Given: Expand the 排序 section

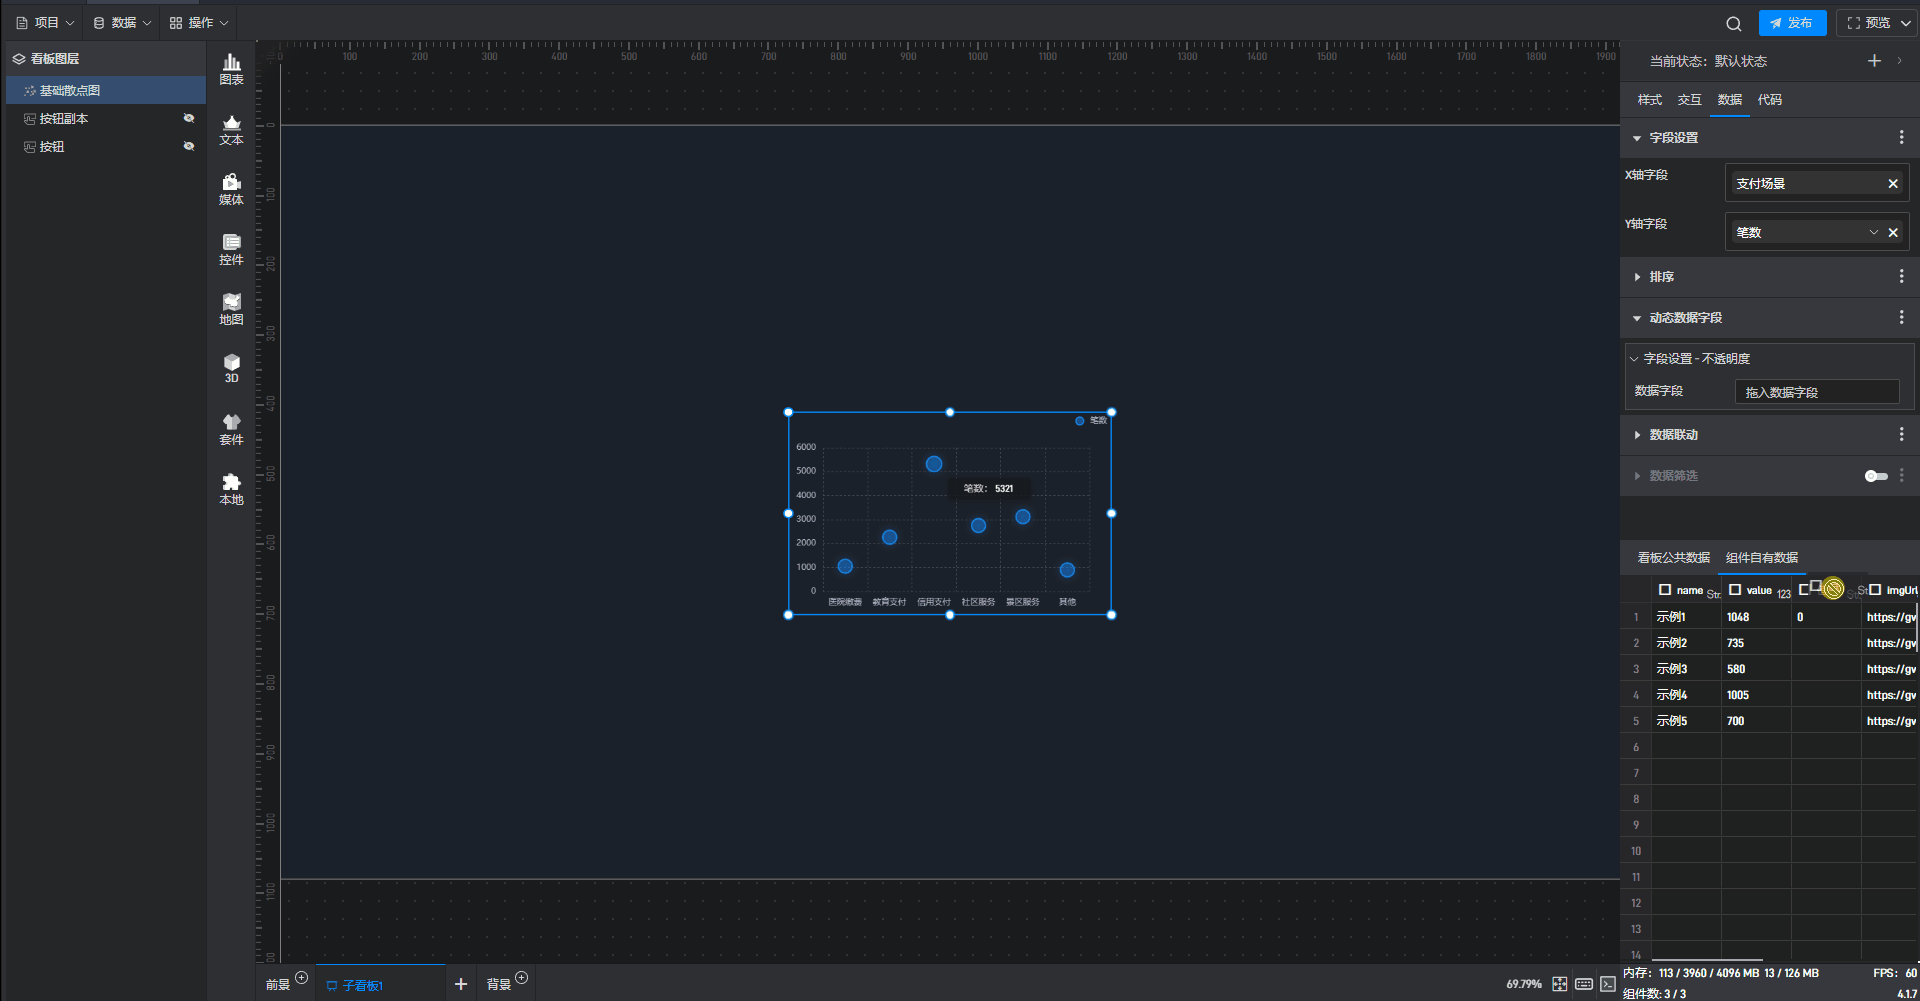Looking at the screenshot, I should pyautogui.click(x=1661, y=277).
